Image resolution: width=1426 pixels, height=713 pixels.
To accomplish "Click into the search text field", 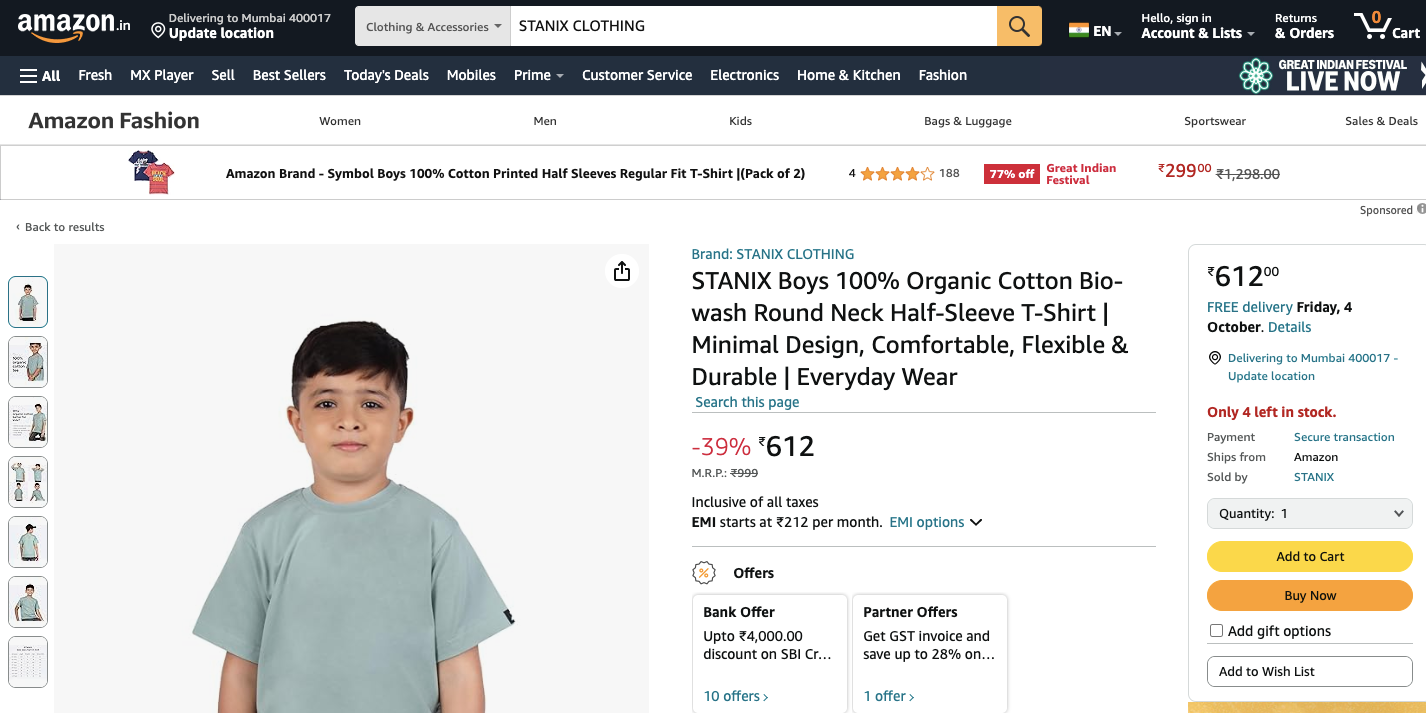I will (750, 26).
